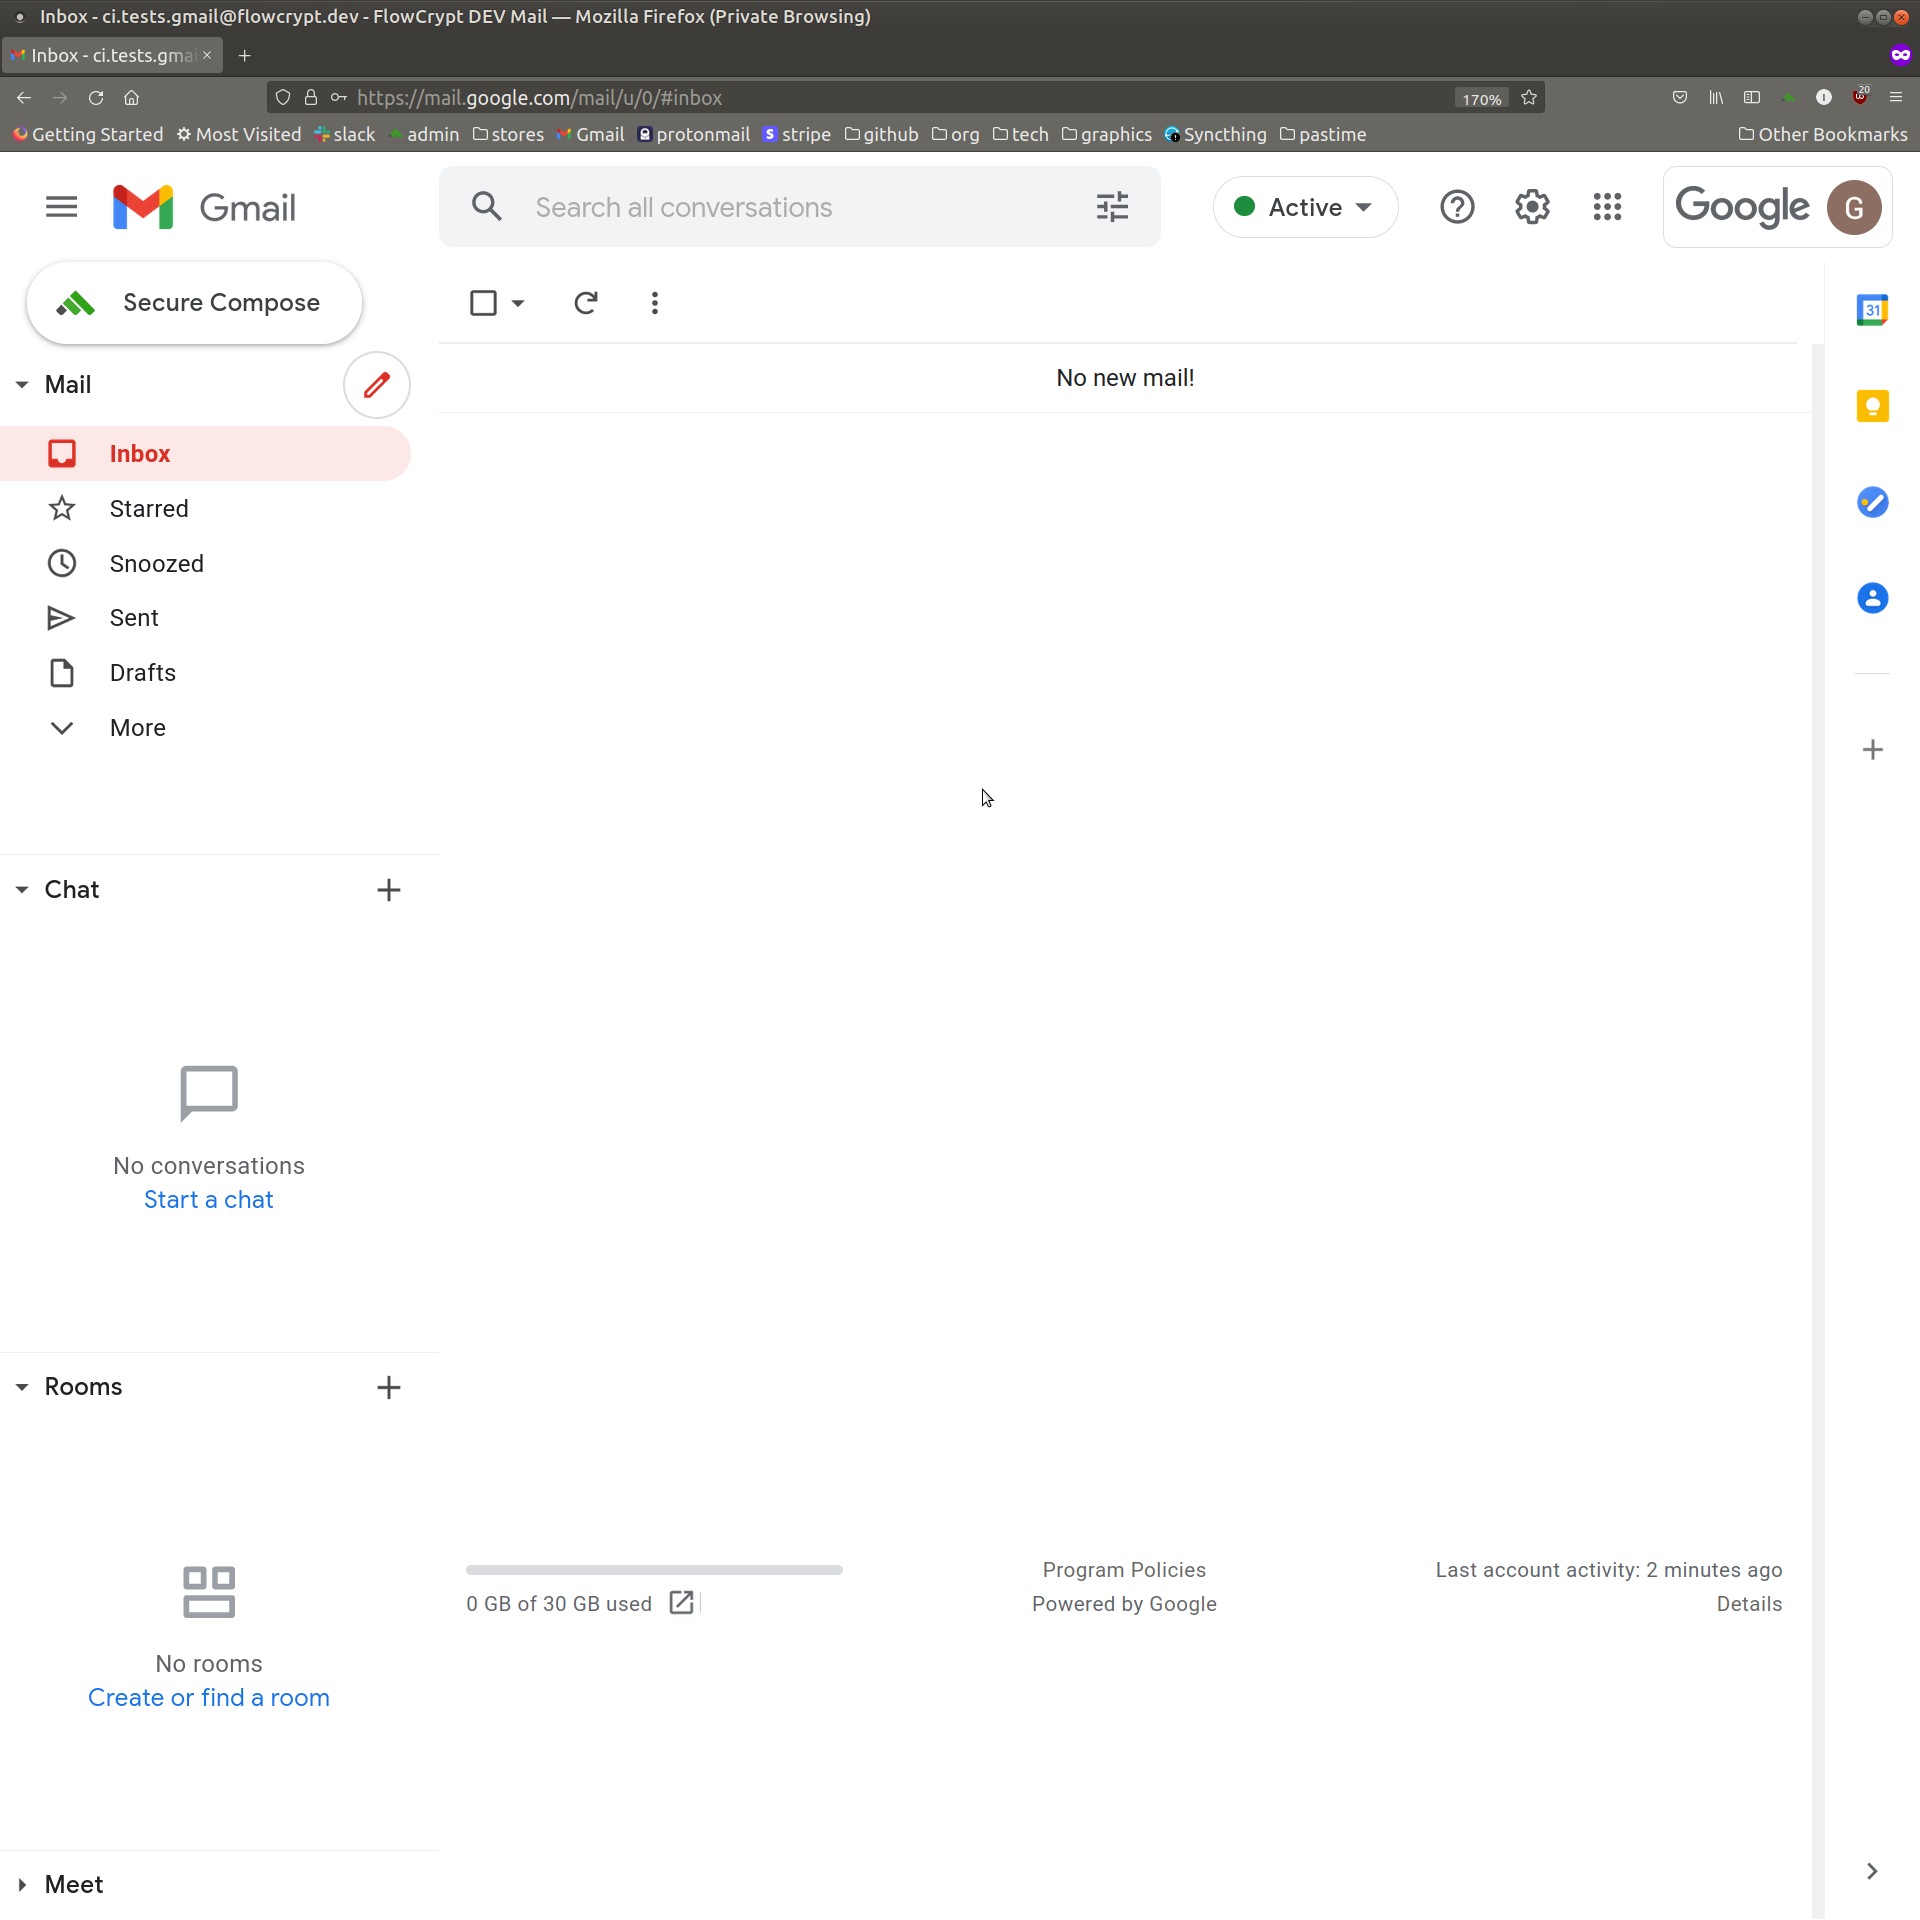Show search options filter icon

pyautogui.click(x=1112, y=207)
